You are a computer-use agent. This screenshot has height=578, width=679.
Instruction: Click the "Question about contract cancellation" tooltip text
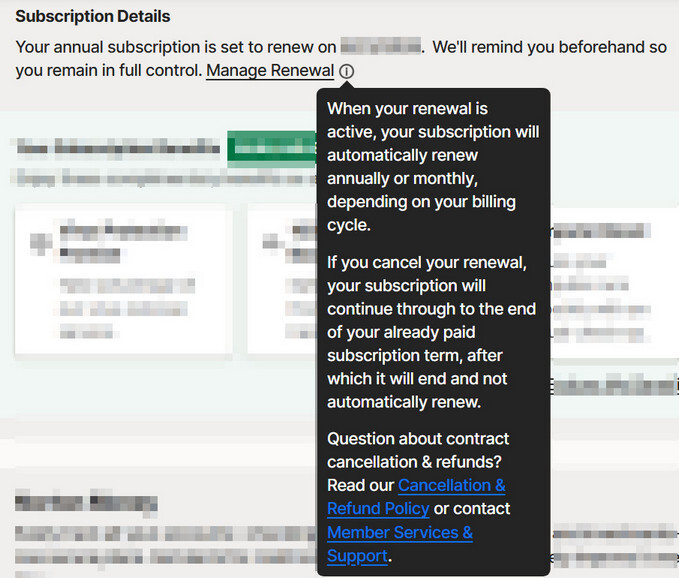tap(418, 449)
